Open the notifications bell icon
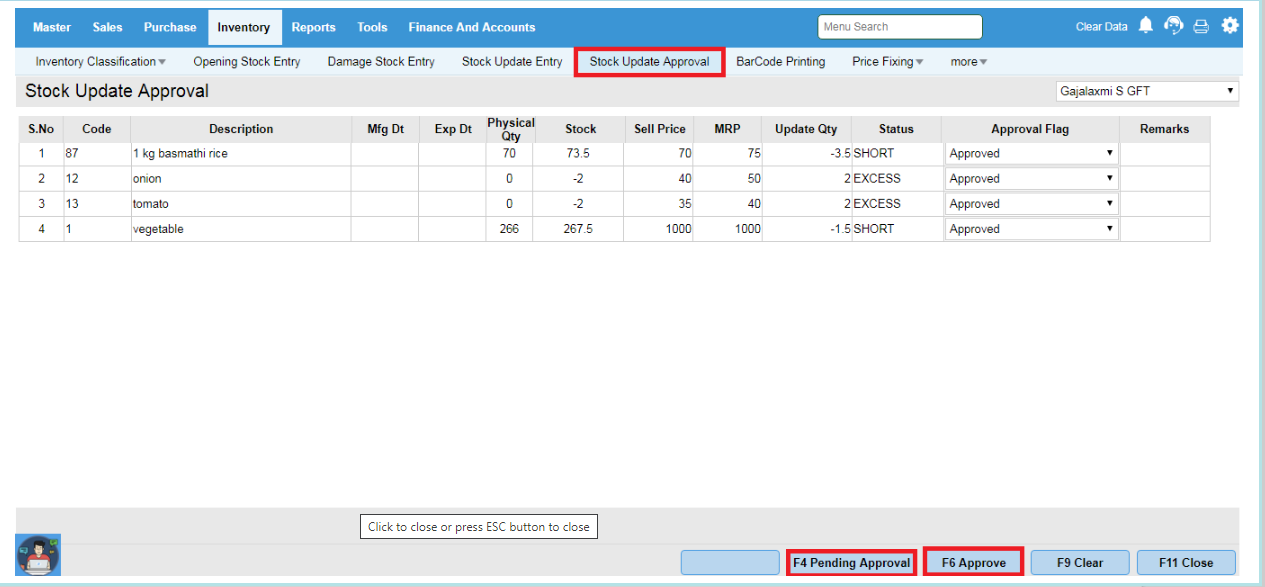Viewport: 1265px width, 587px height. pyautogui.click(x=1146, y=26)
